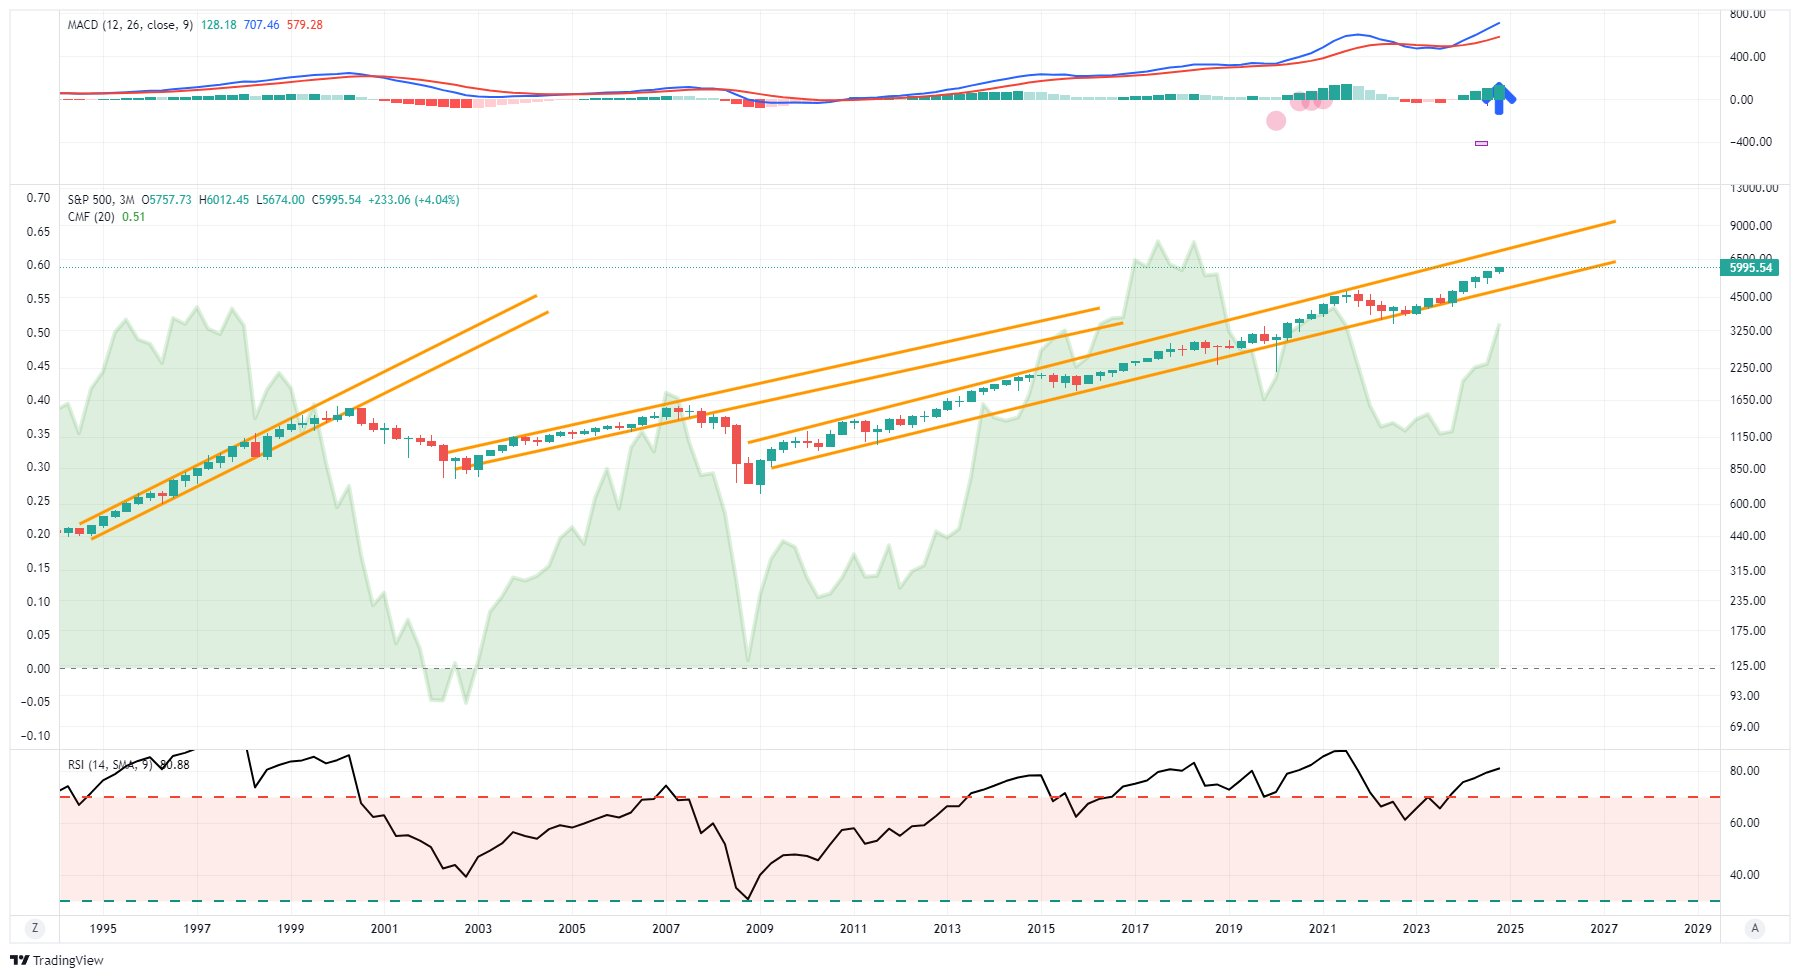
Task: Click the small pink rectangle below MACD histogram
Action: tap(1481, 143)
